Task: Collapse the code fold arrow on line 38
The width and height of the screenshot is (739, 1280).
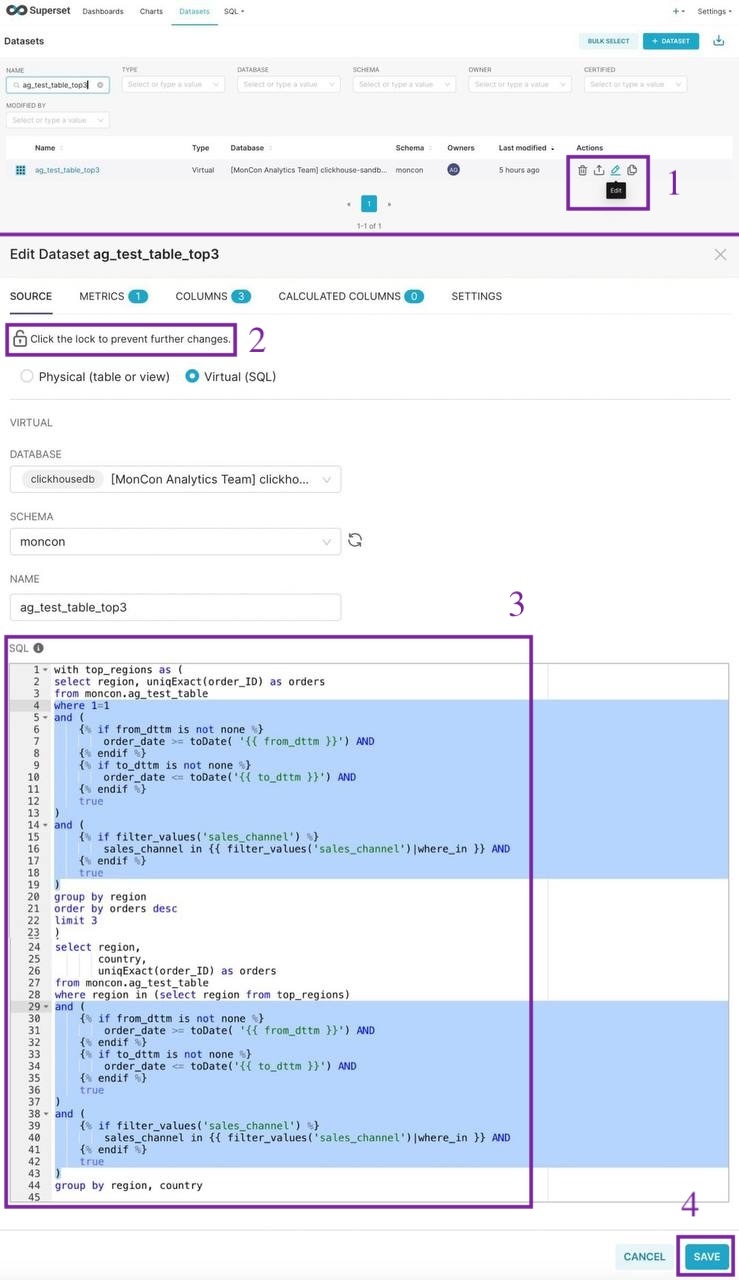Action: tap(46, 1113)
